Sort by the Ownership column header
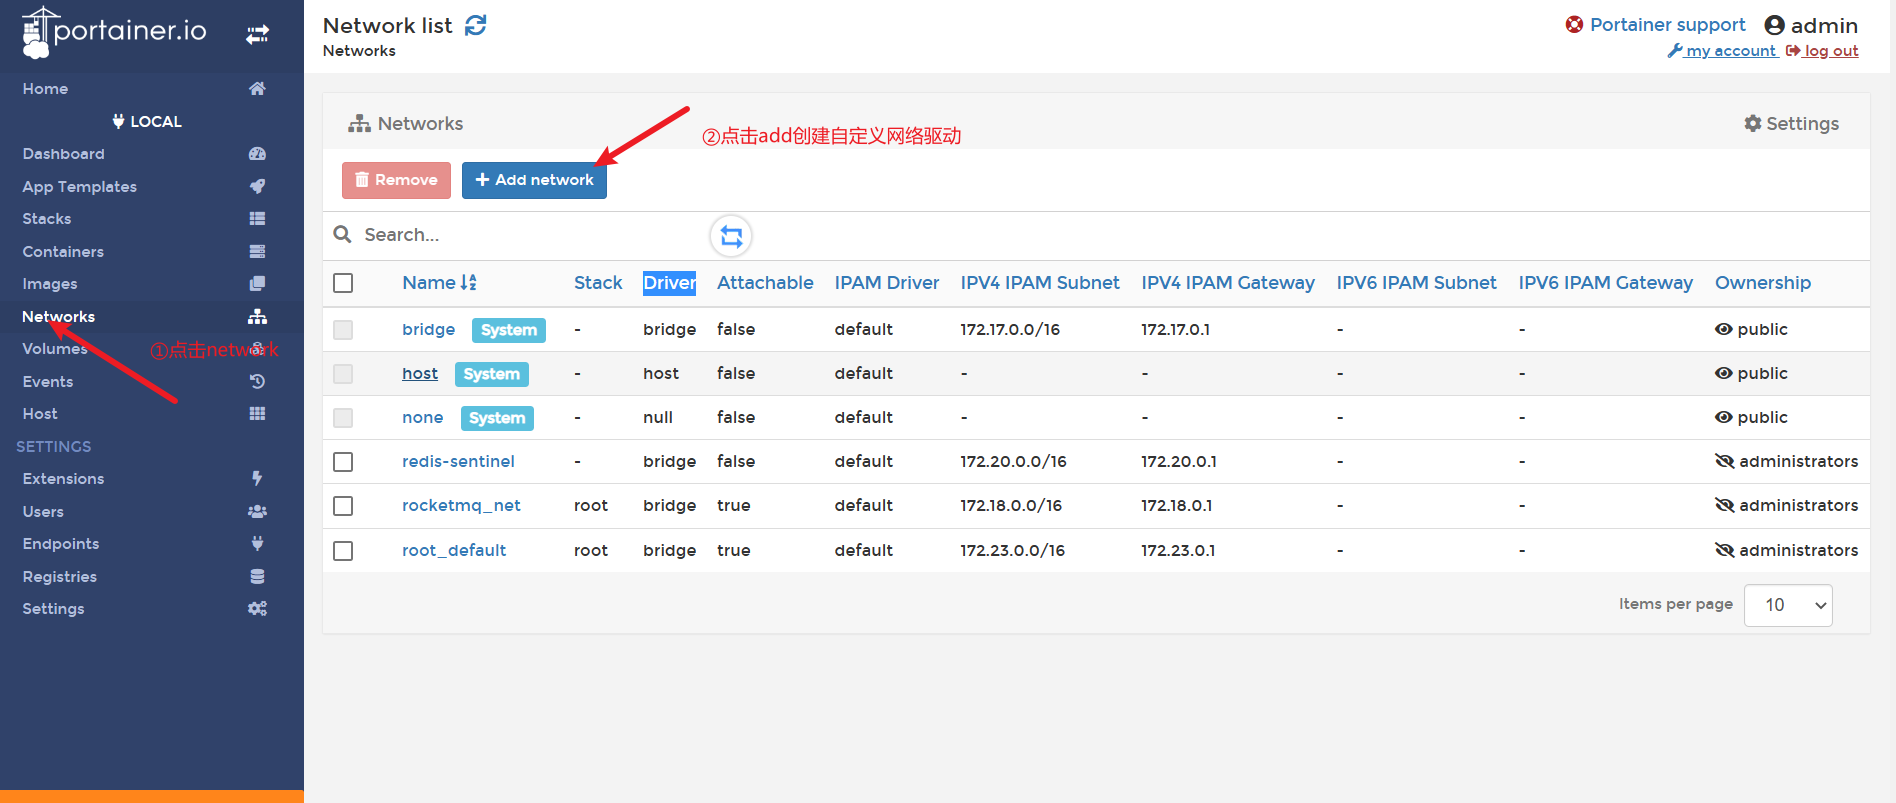The width and height of the screenshot is (1896, 803). (1762, 283)
